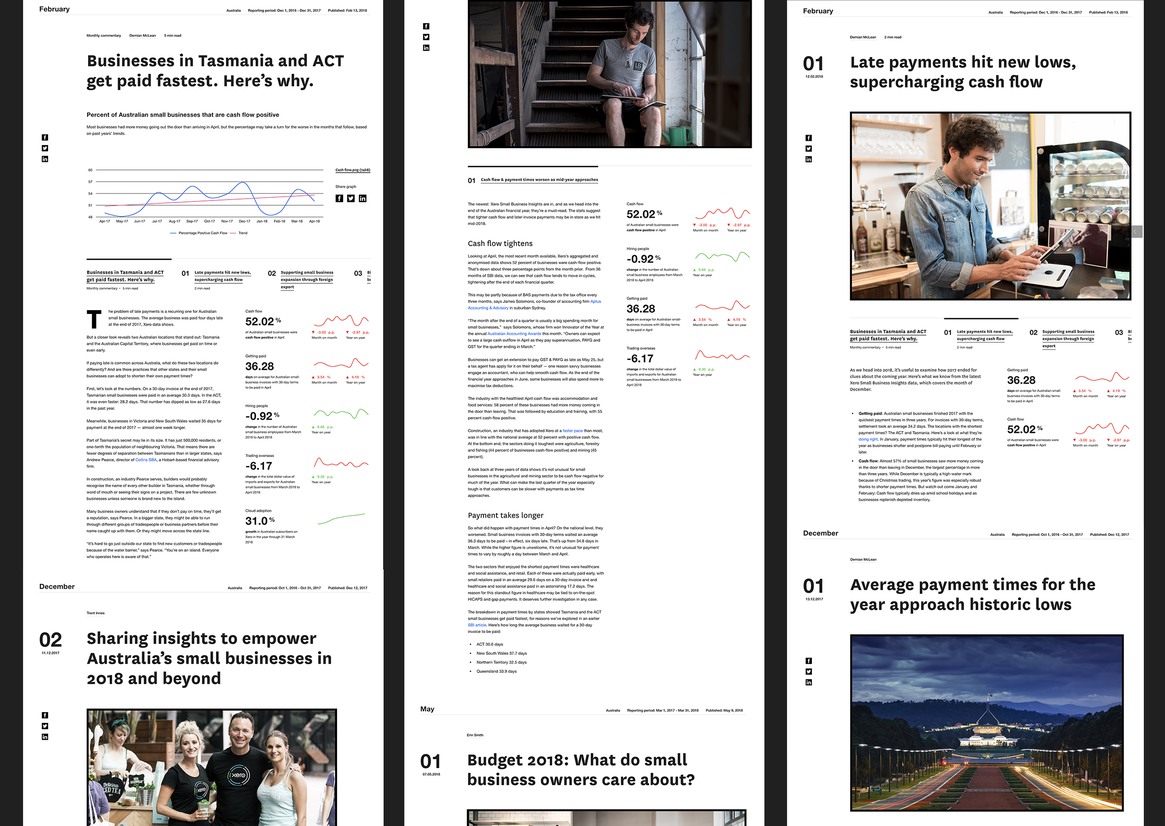
Task: Select '01 Late payments hit new lows' tab under barista photo
Action: click(x=979, y=335)
